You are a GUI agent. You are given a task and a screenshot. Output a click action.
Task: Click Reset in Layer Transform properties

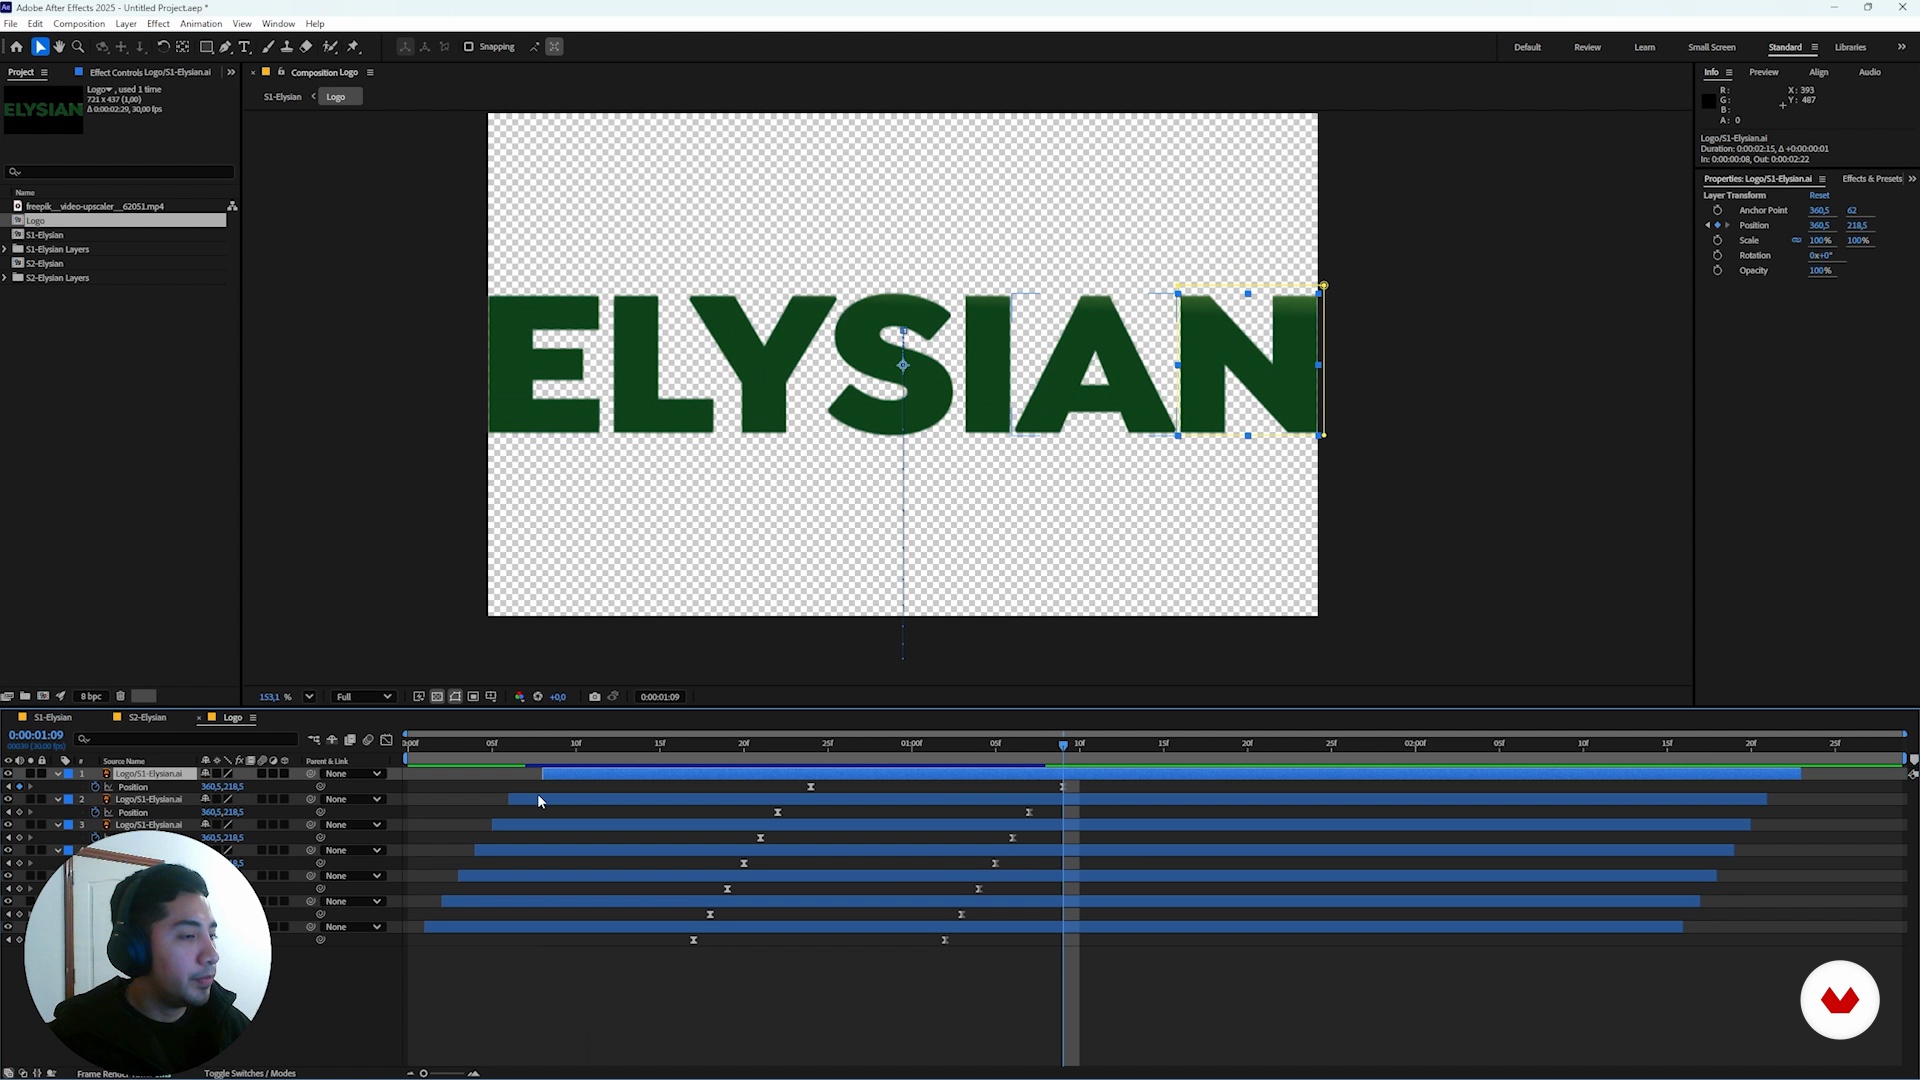[1819, 196]
